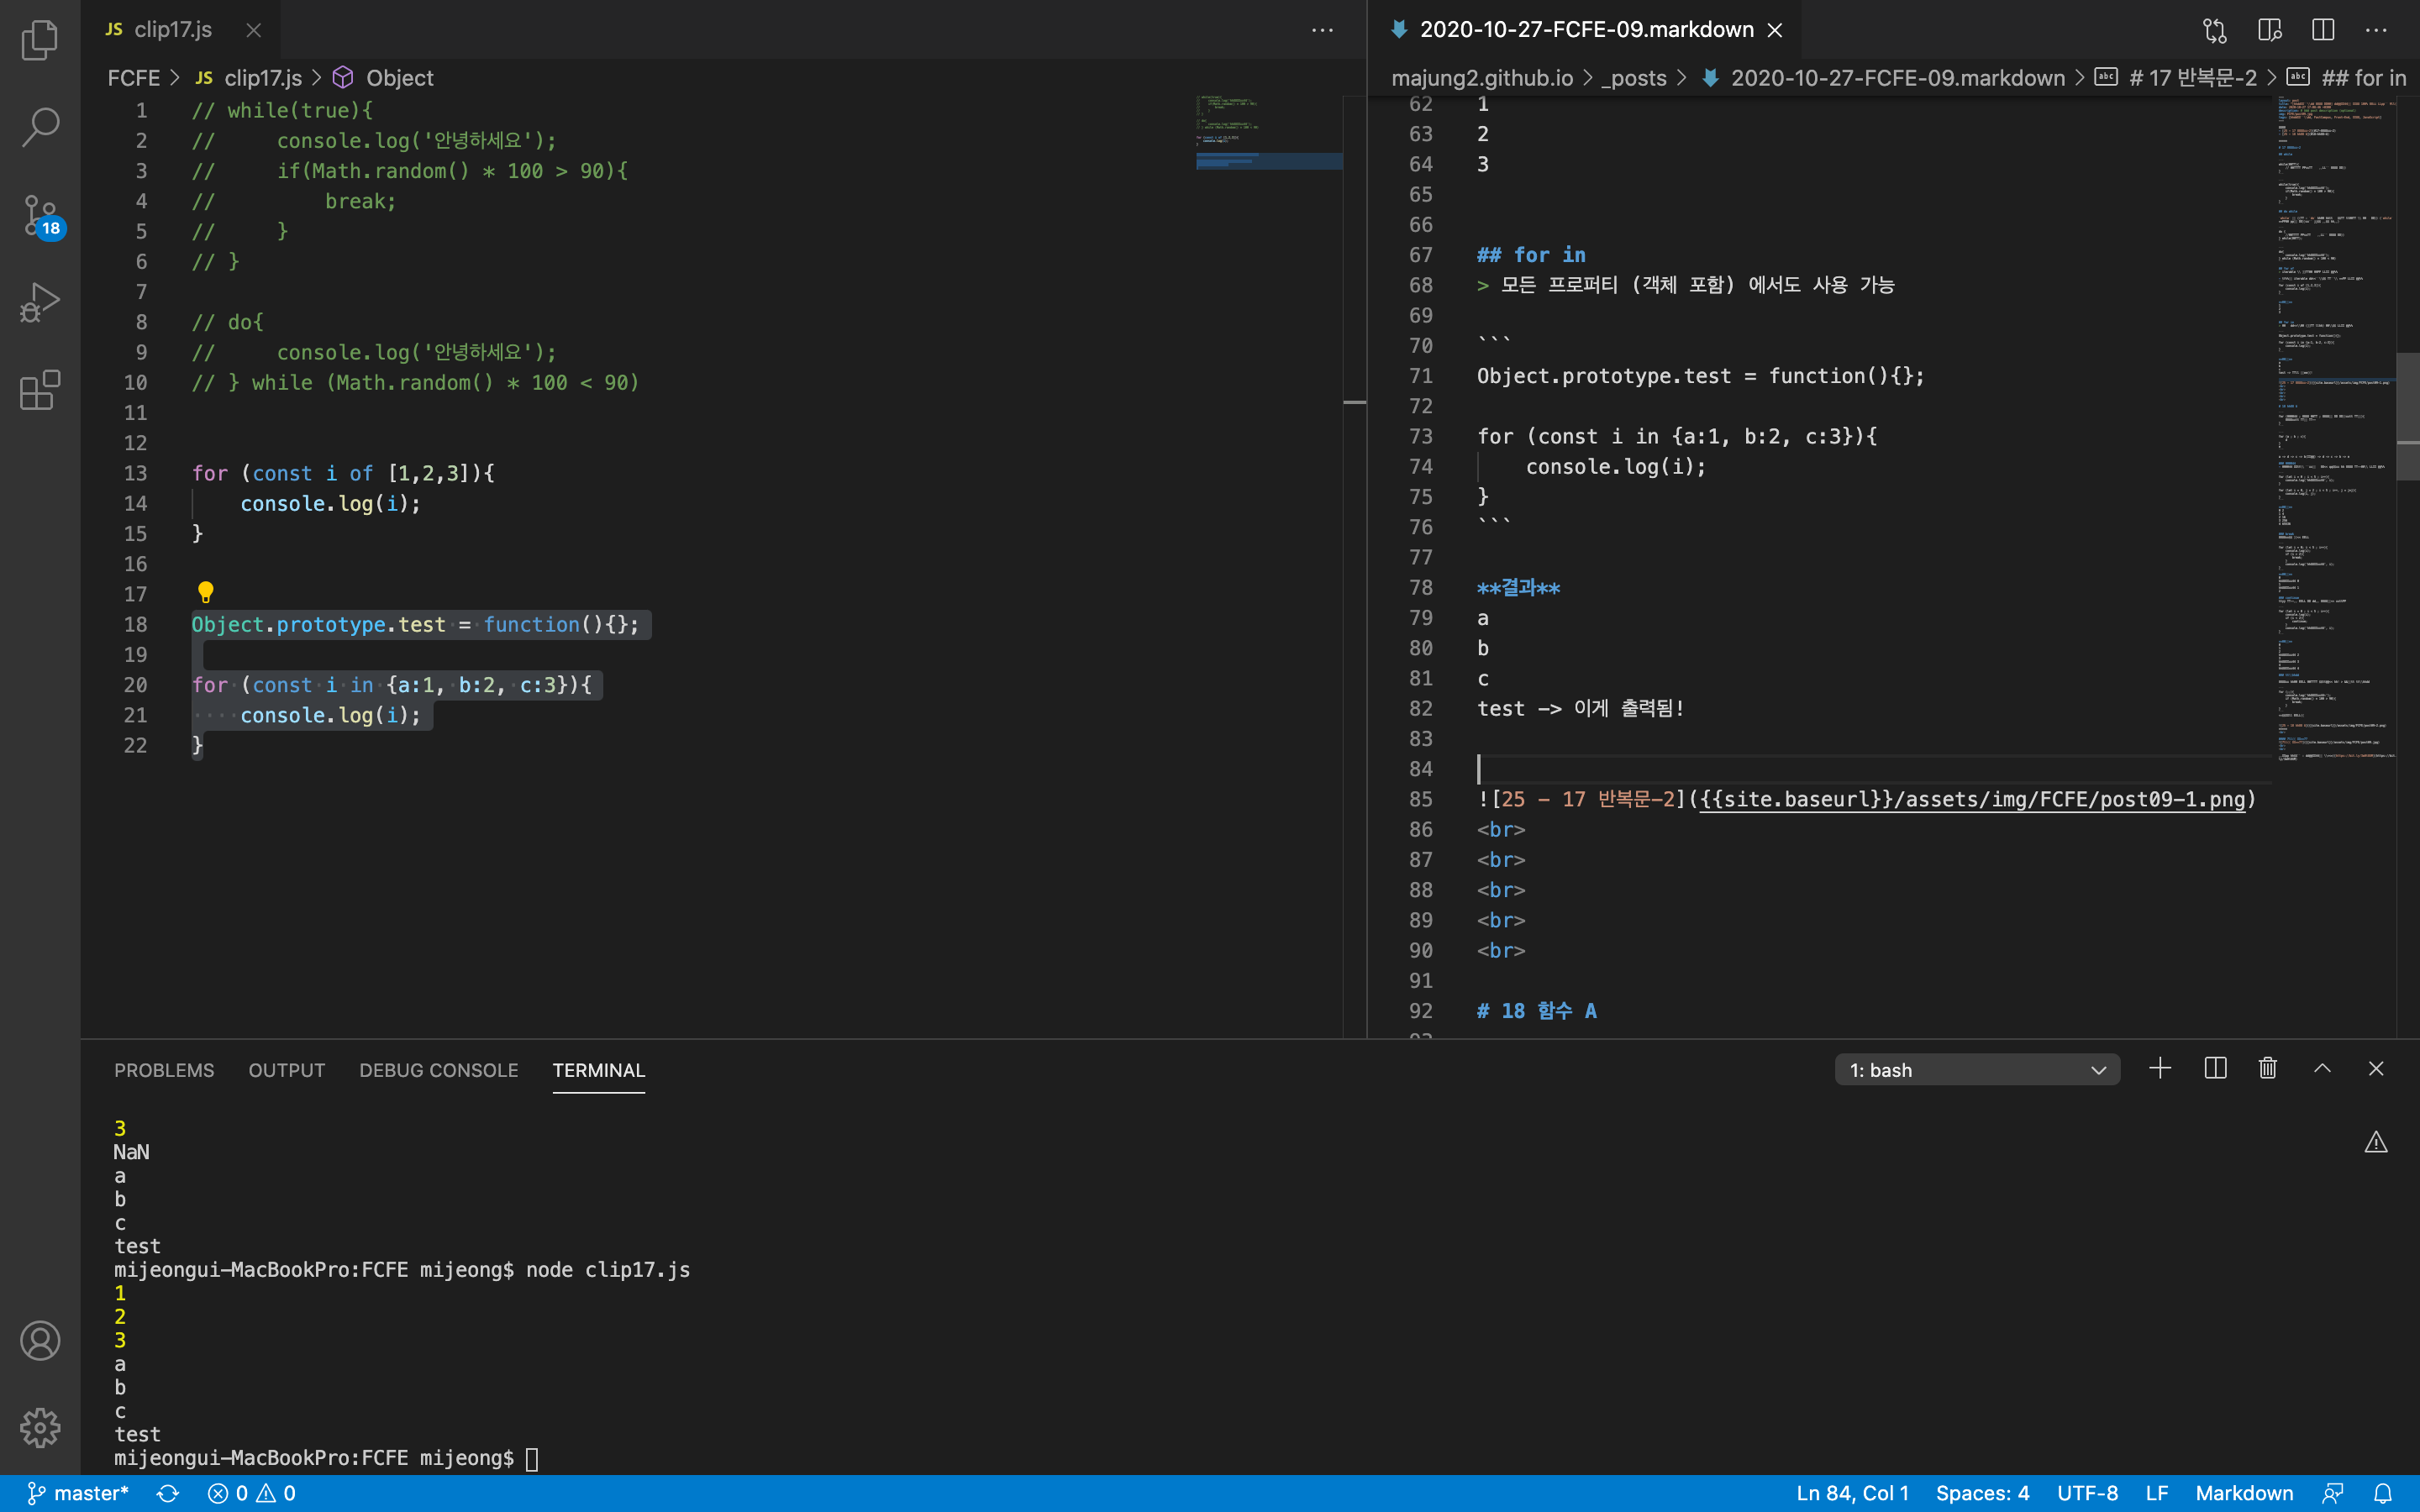Split the markdown editor right
The image size is (2420, 1512).
tap(2323, 30)
